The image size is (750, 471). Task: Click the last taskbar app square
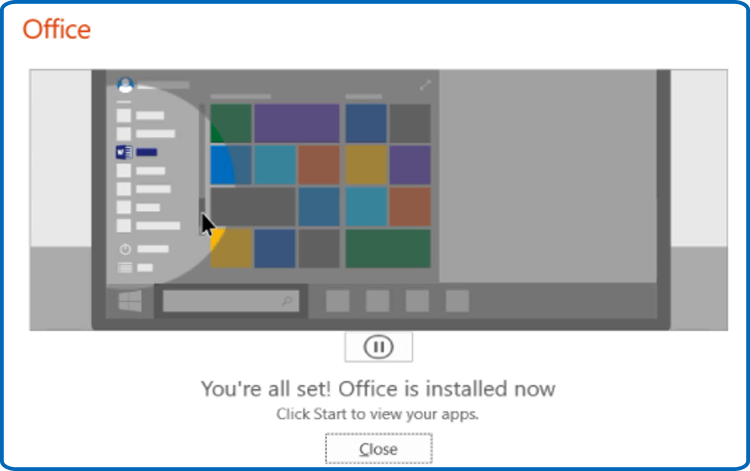coord(457,301)
